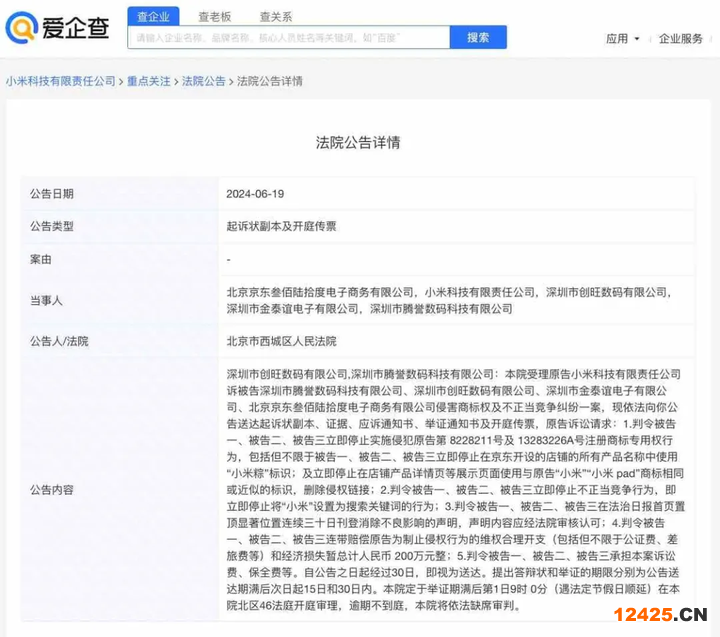Go to 法院公告 breadcrumb link
This screenshot has width=720, height=637.
(x=203, y=81)
